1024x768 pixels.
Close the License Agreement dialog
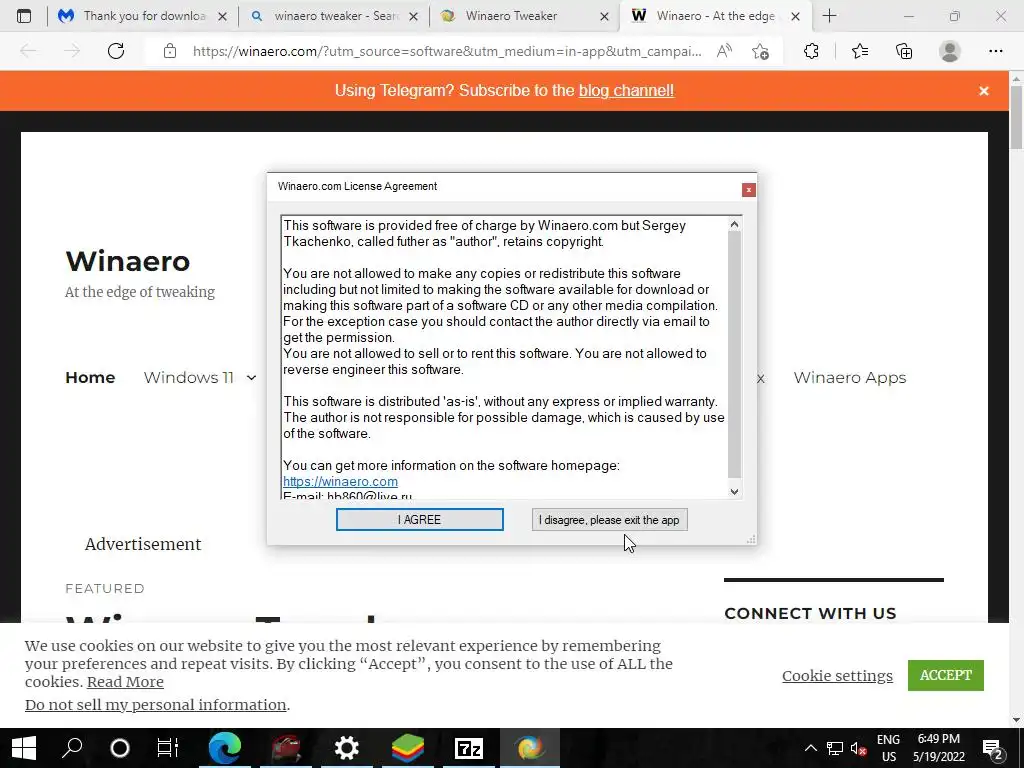pos(748,190)
